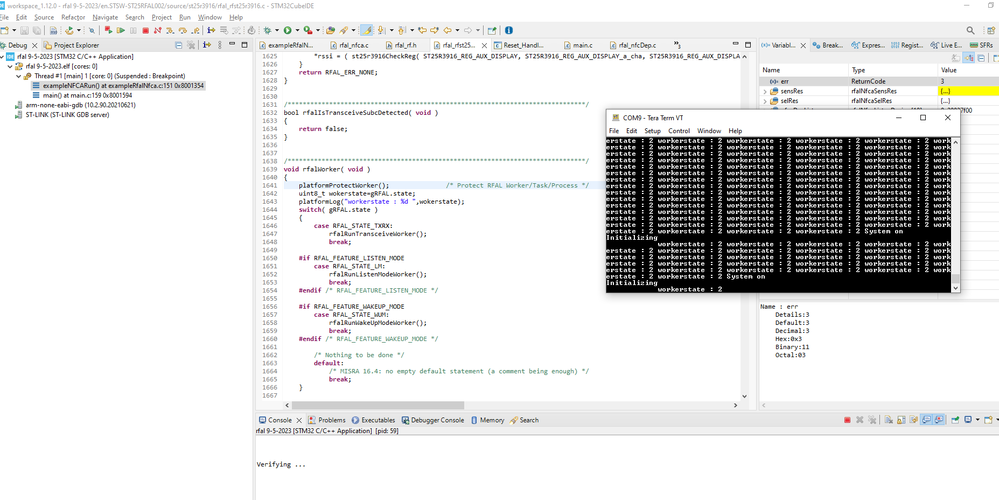
Task: Open the Navigate menu
Action: click(105, 17)
